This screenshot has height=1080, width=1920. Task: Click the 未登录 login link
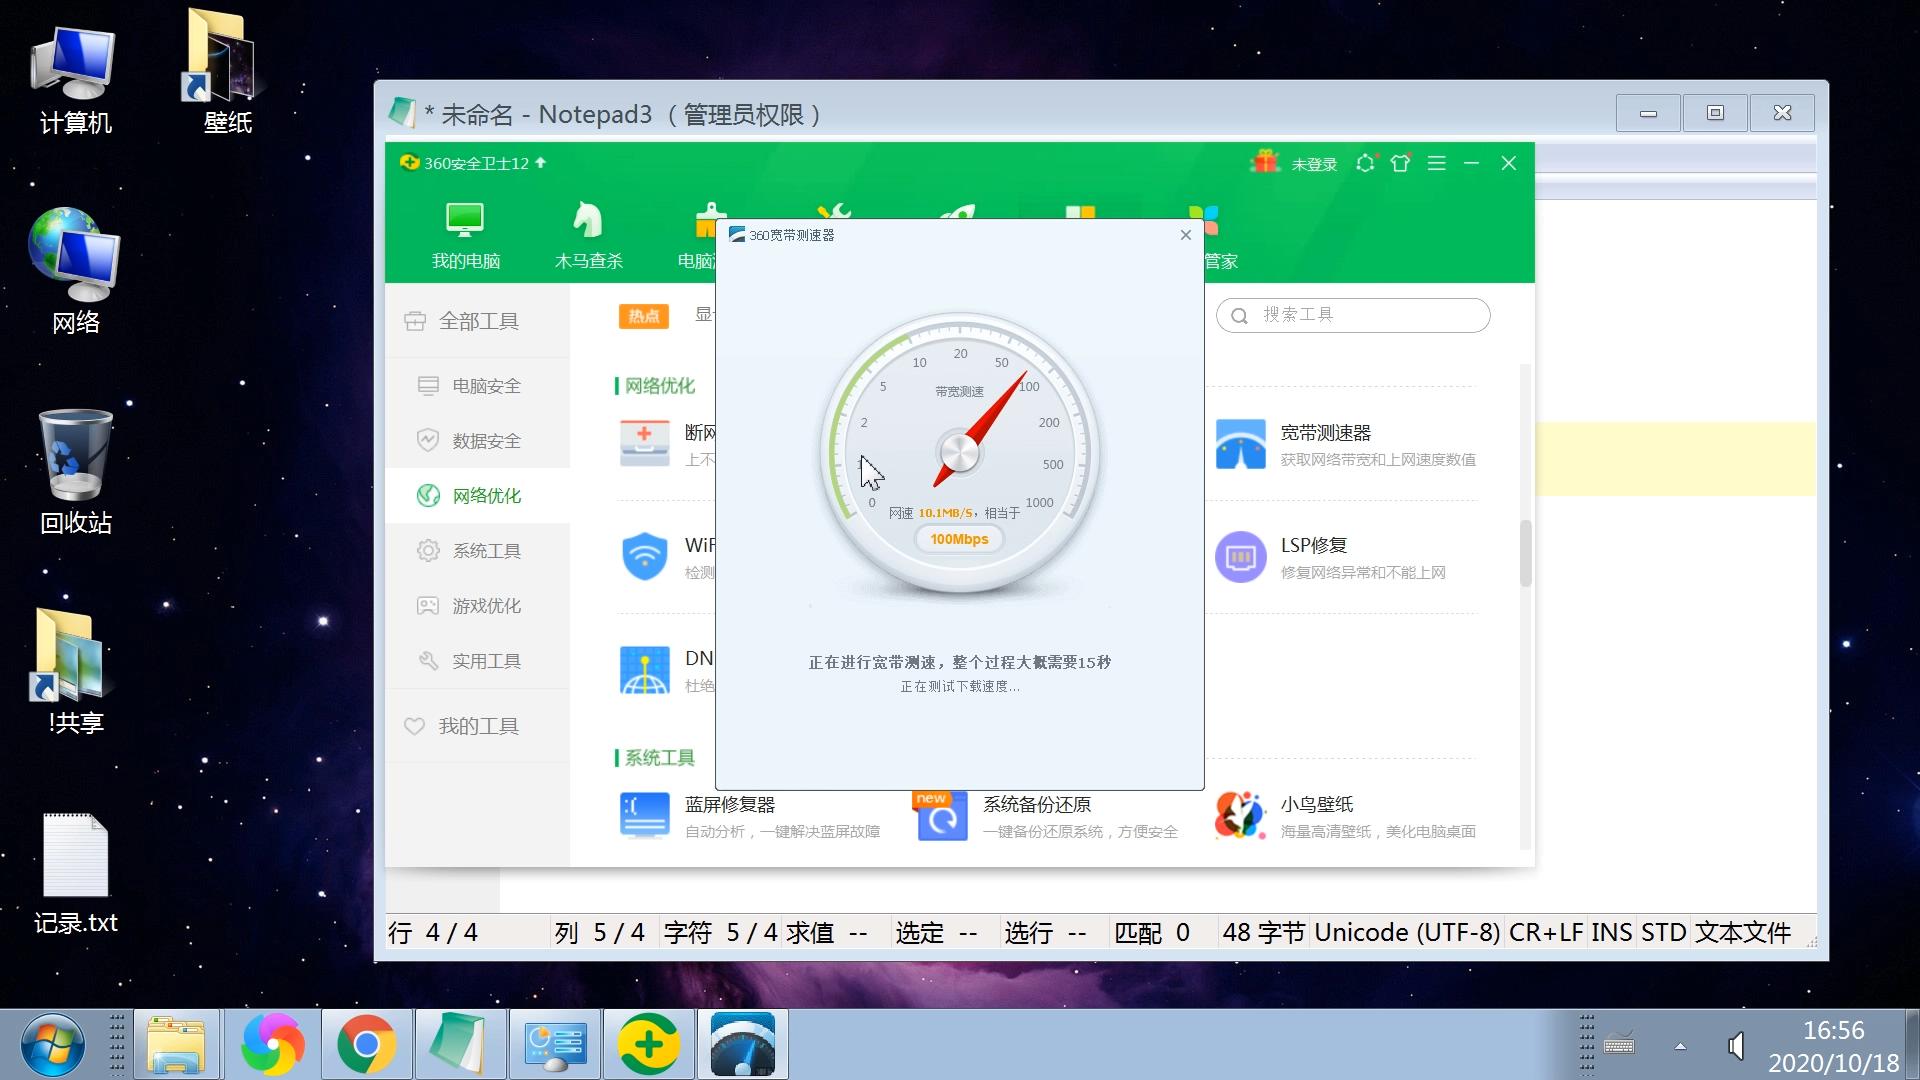point(1312,163)
